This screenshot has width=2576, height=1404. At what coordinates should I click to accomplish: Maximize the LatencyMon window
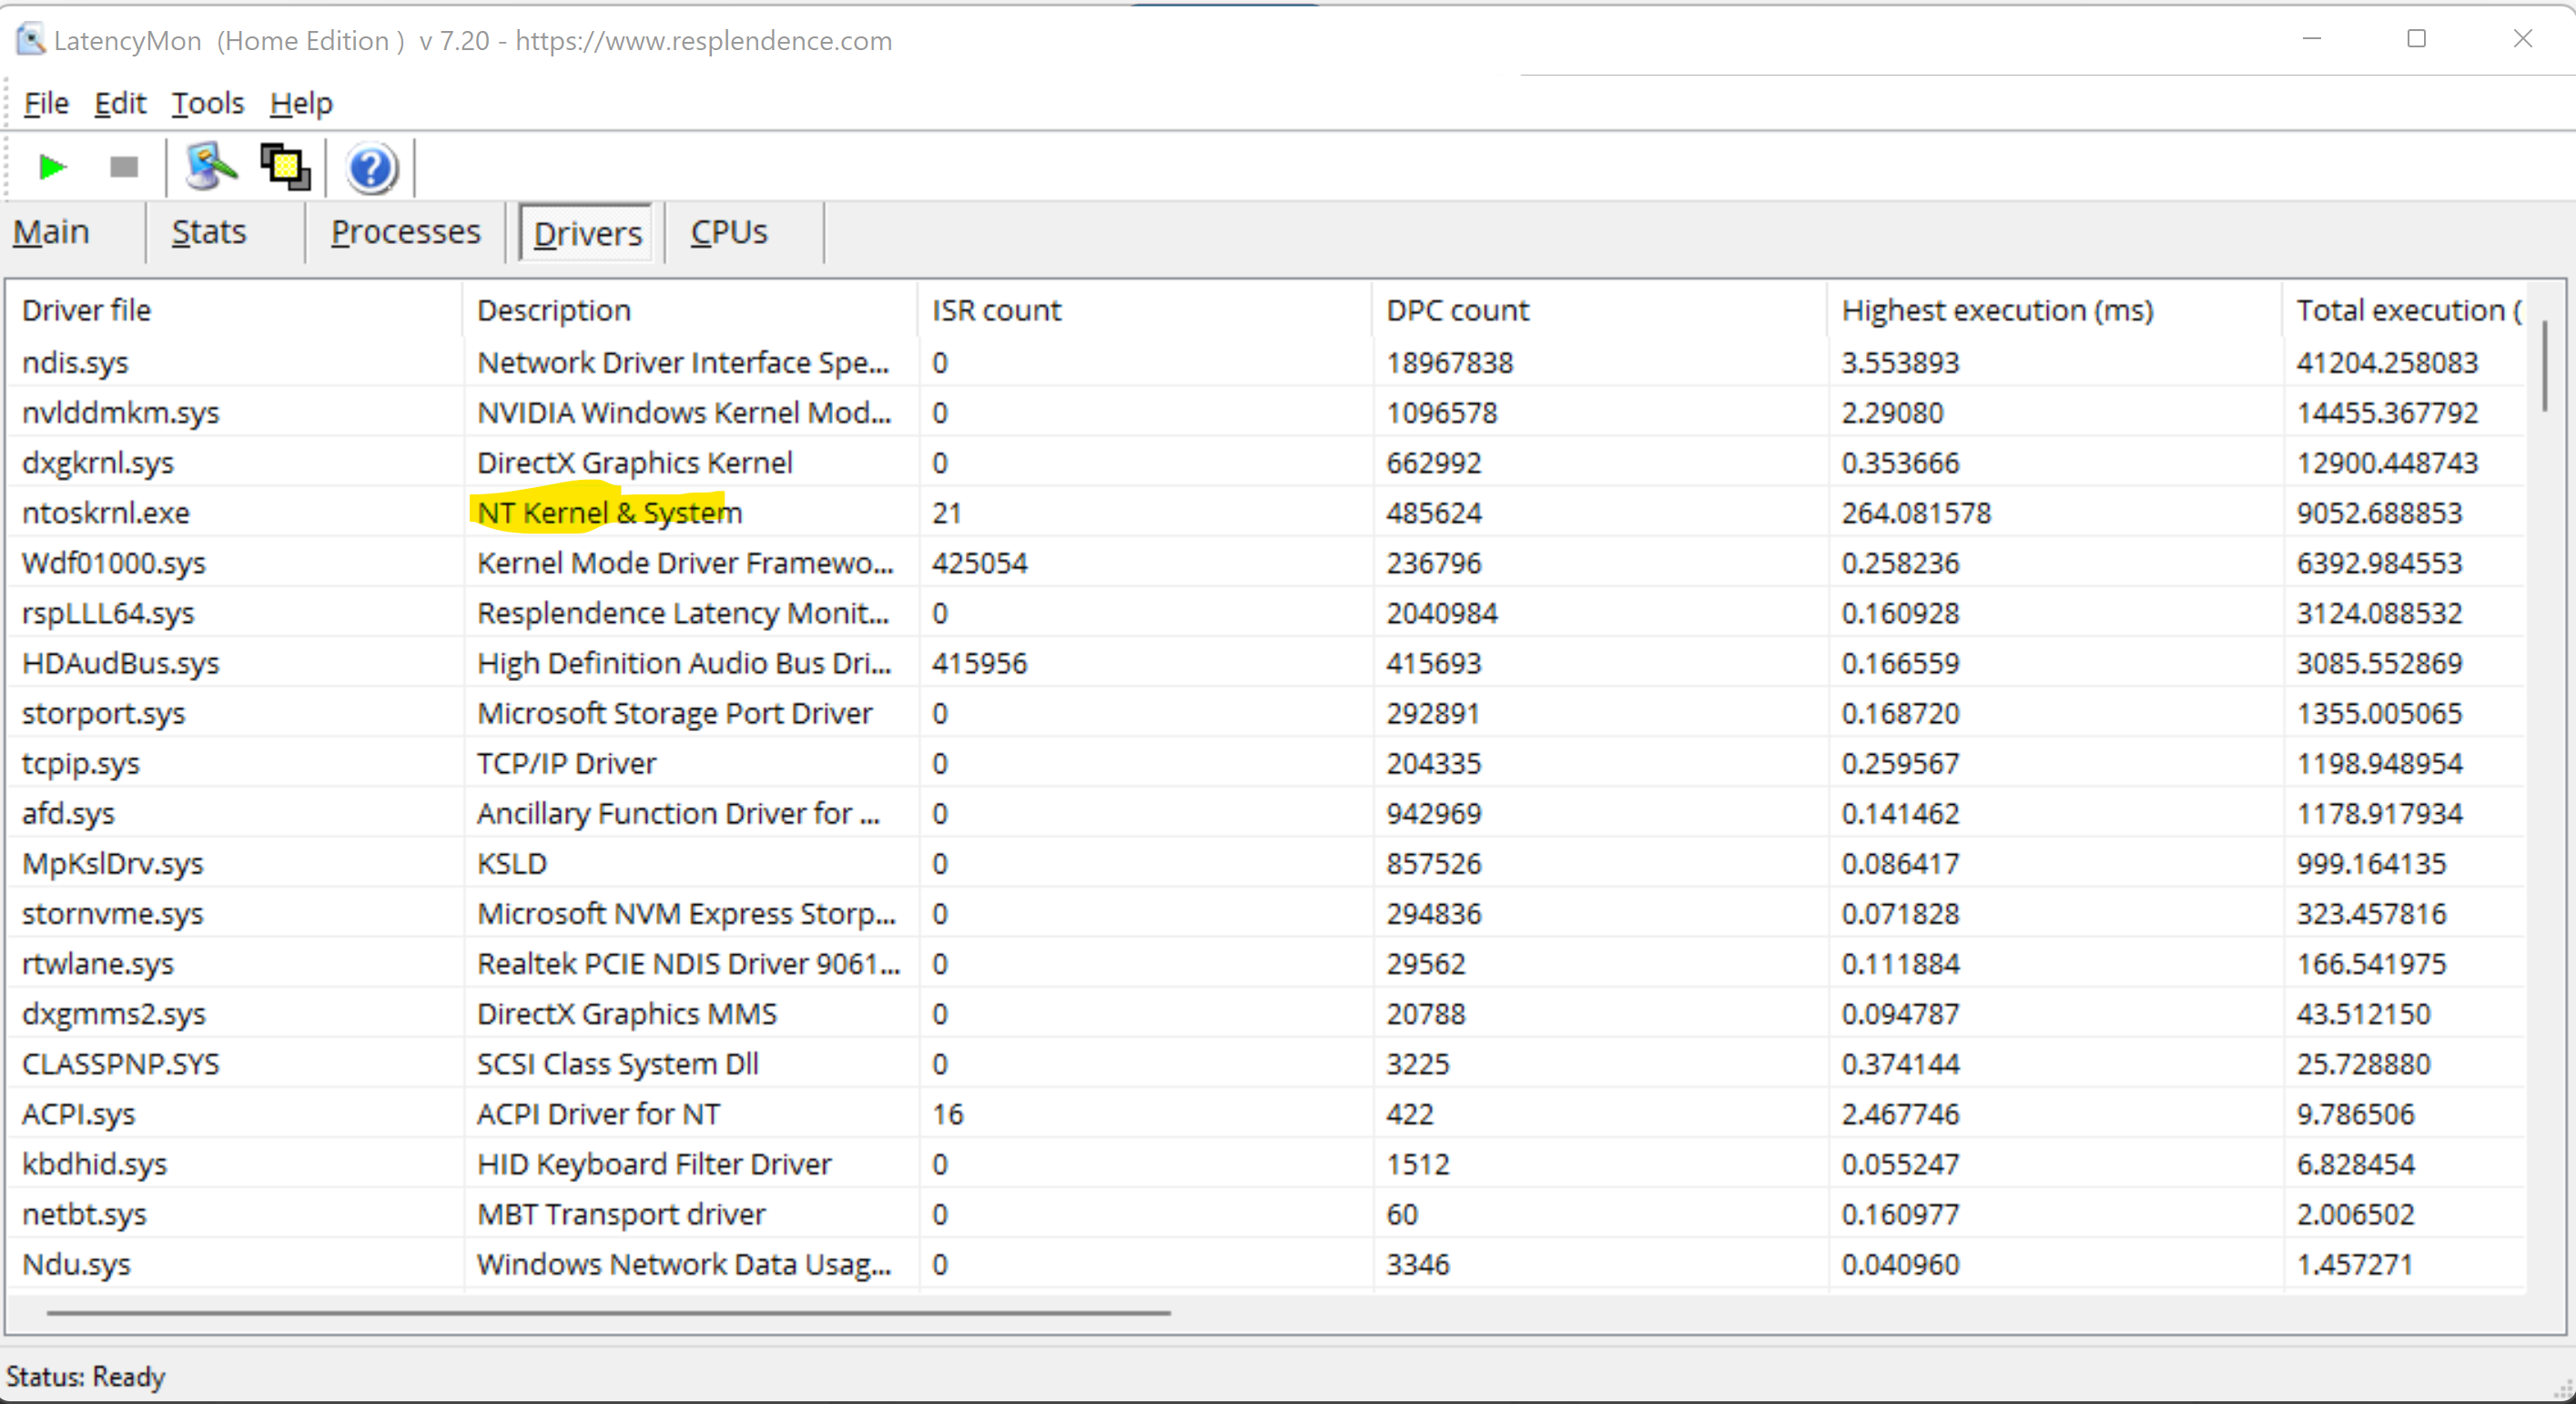[x=2416, y=39]
